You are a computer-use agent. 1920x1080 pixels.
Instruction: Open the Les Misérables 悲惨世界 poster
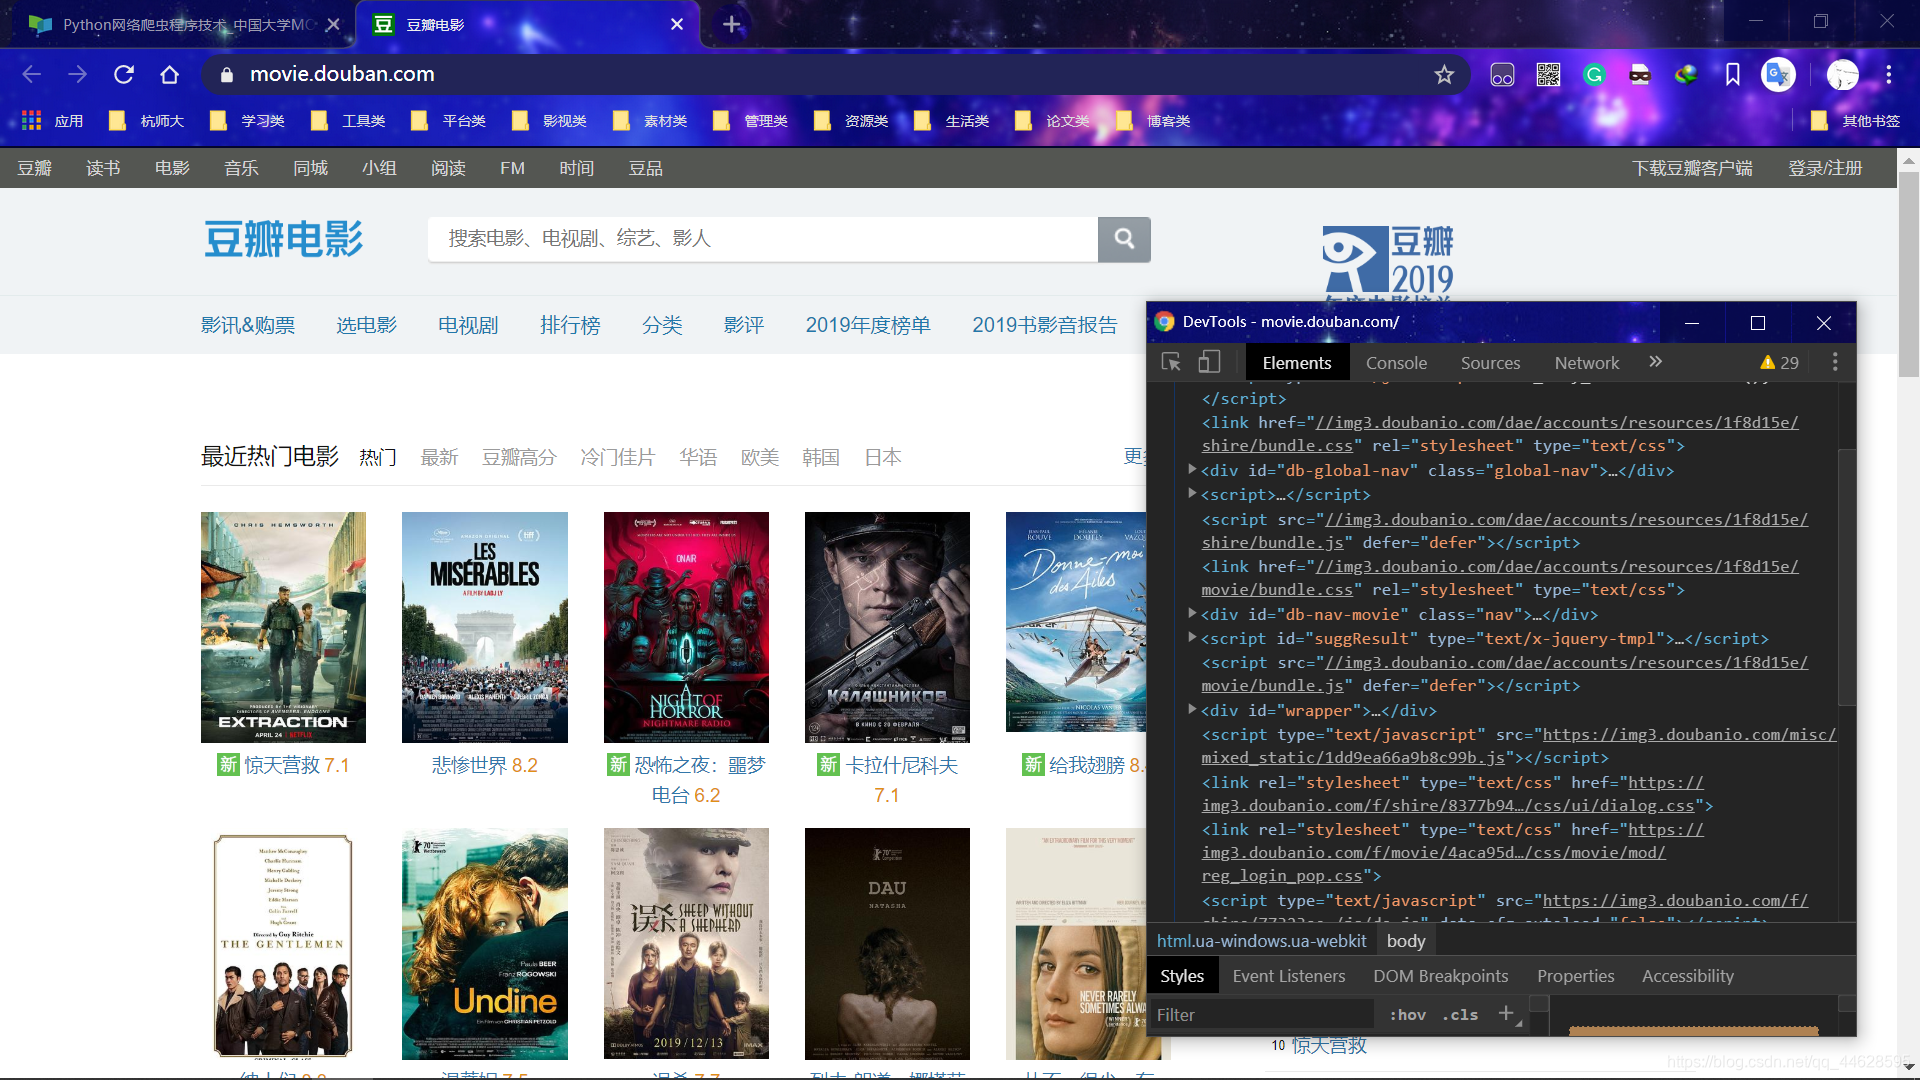point(485,627)
